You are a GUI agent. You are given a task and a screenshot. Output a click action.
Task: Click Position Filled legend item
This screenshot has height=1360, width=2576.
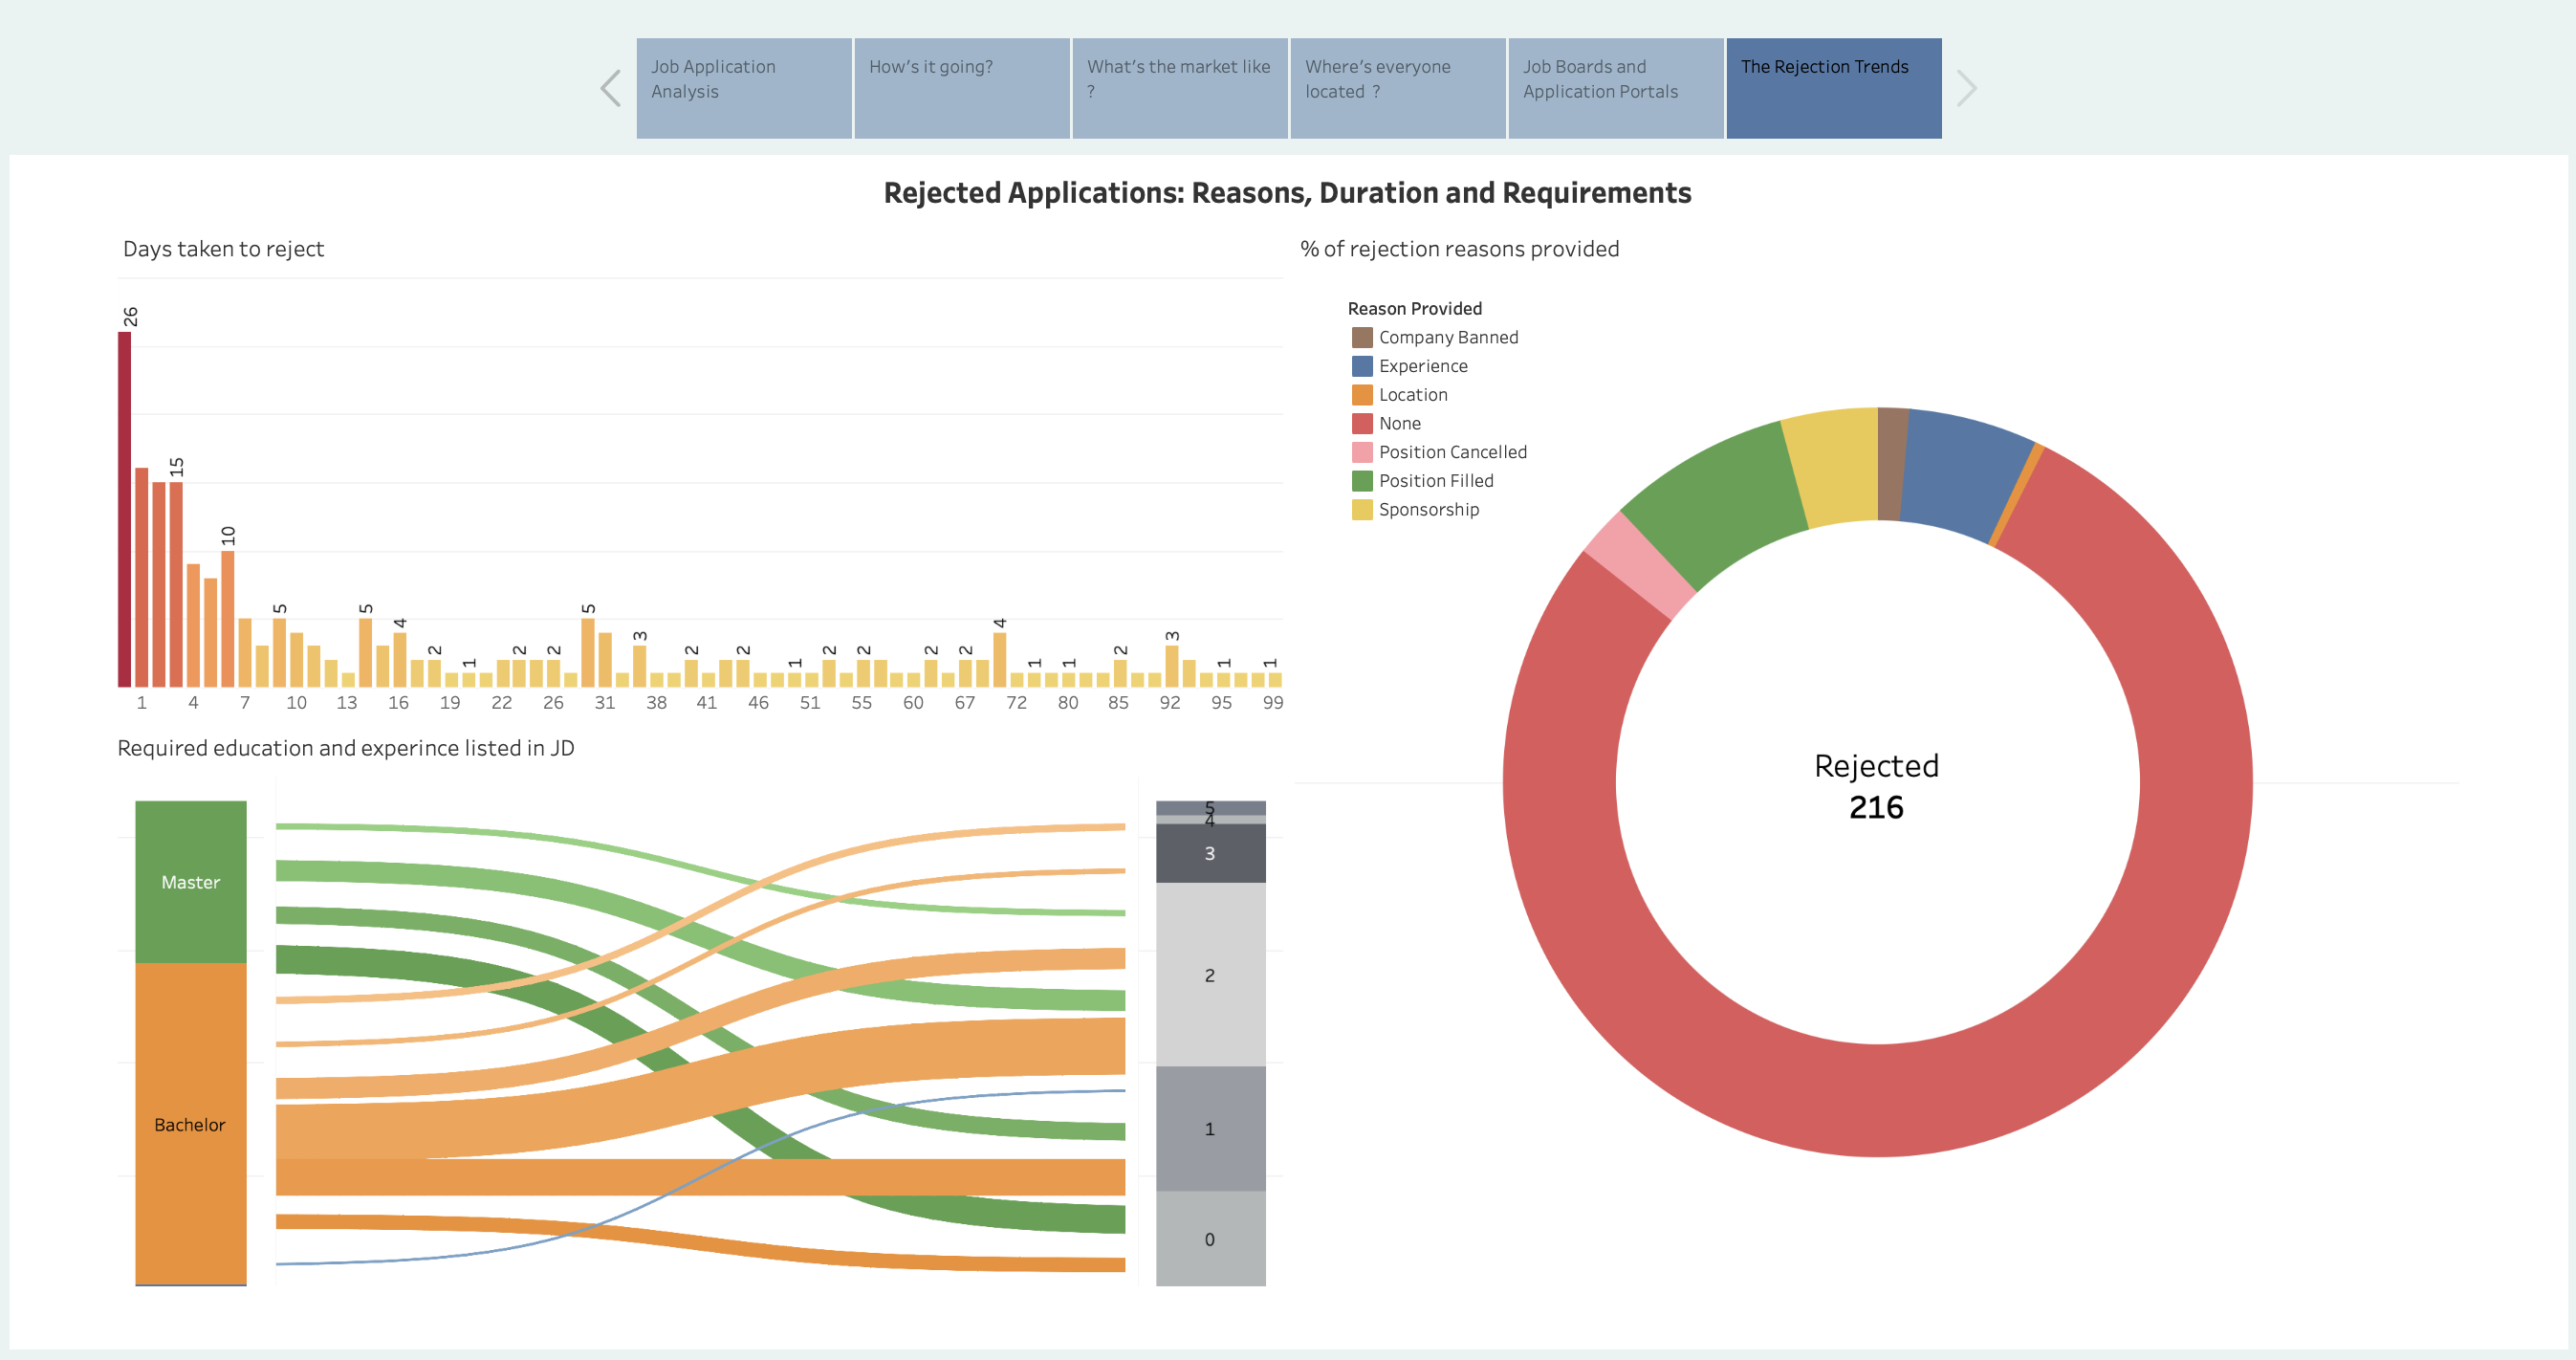1435,481
